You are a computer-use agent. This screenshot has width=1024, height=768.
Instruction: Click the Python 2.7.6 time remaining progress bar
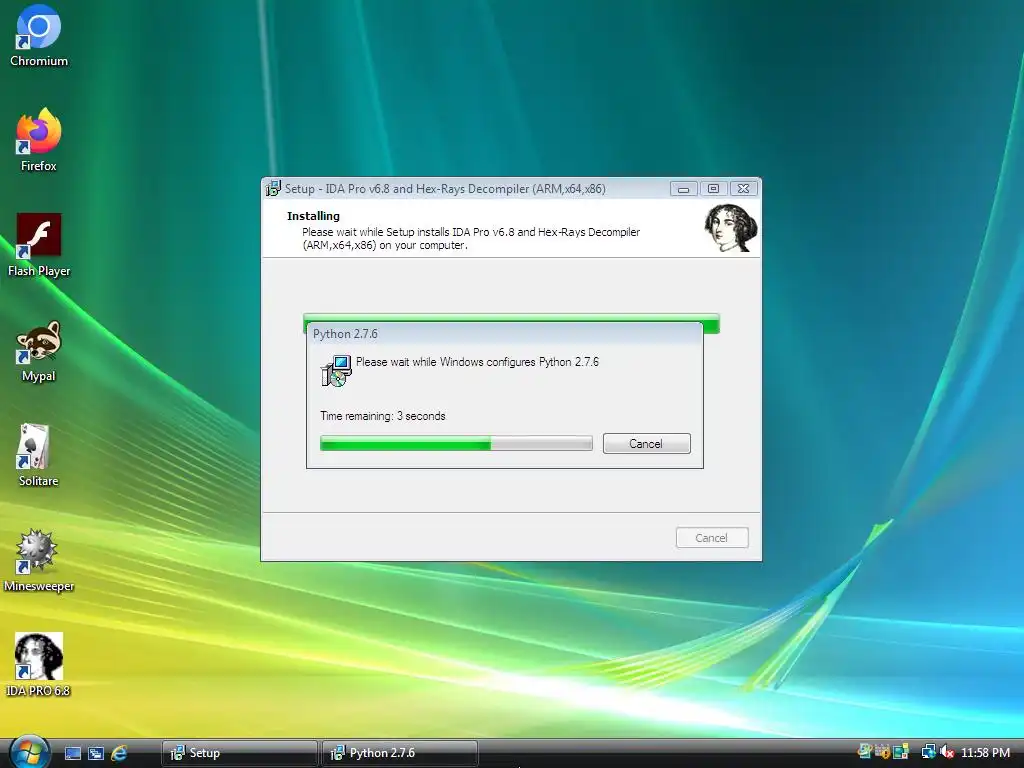pyautogui.click(x=456, y=443)
